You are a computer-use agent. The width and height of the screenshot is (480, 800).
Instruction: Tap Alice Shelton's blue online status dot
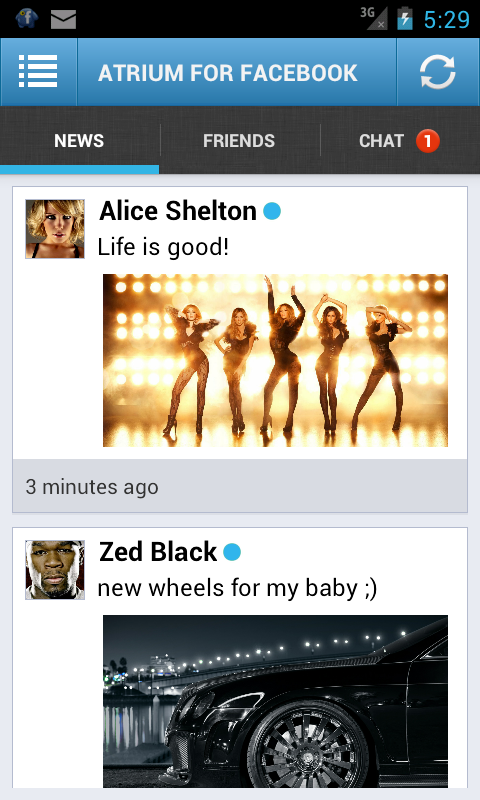[x=272, y=211]
